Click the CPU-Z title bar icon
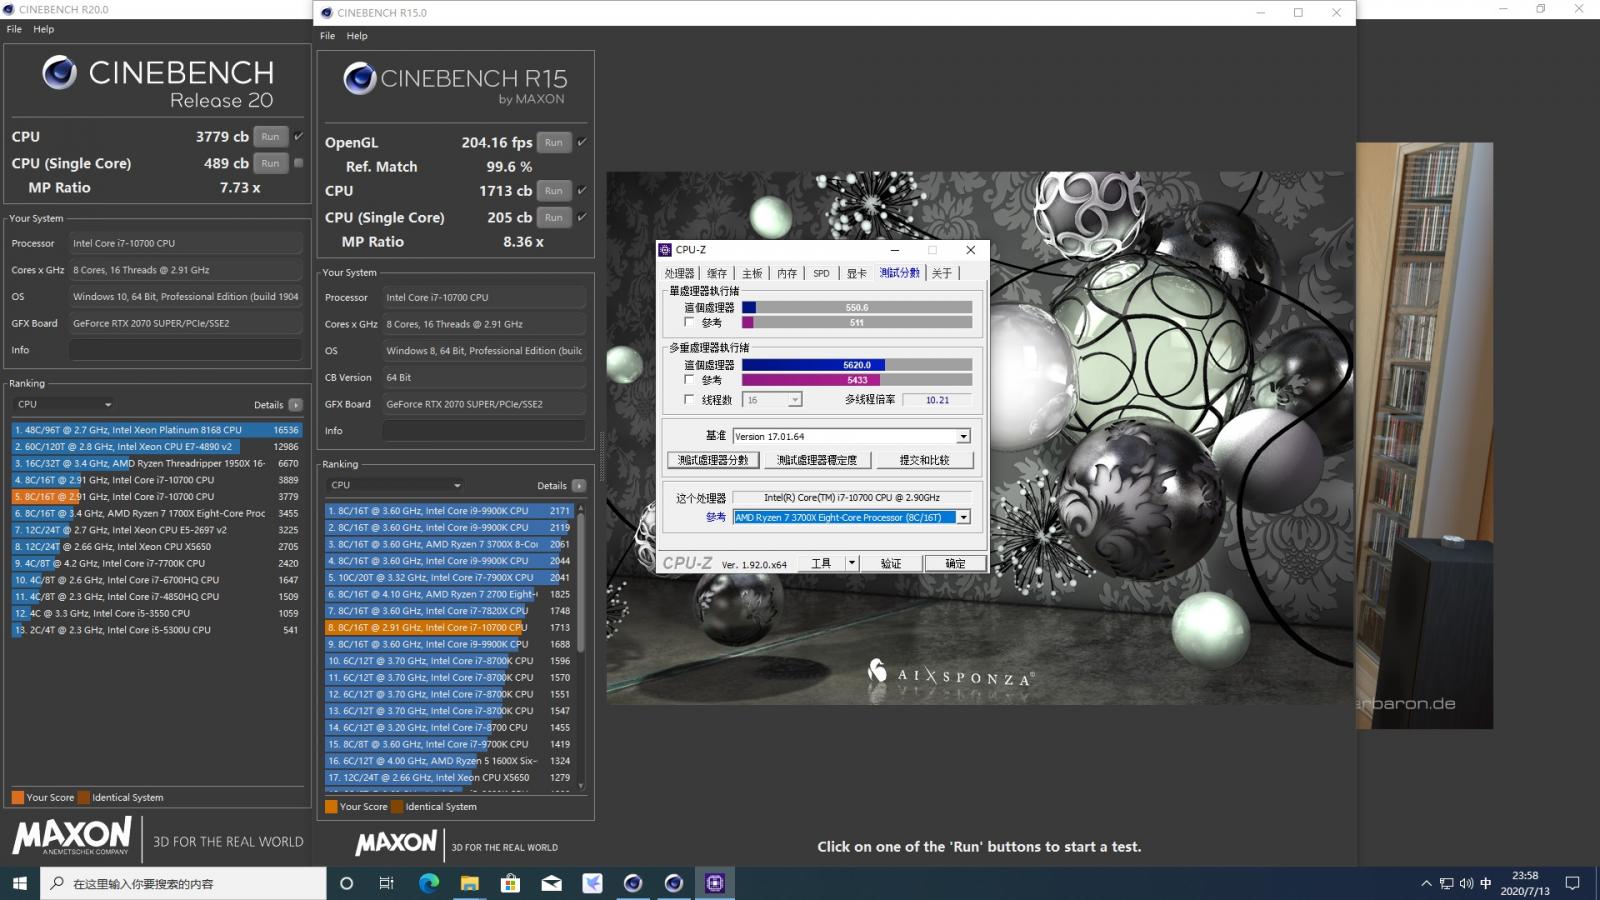The width and height of the screenshot is (1600, 900). tap(665, 250)
